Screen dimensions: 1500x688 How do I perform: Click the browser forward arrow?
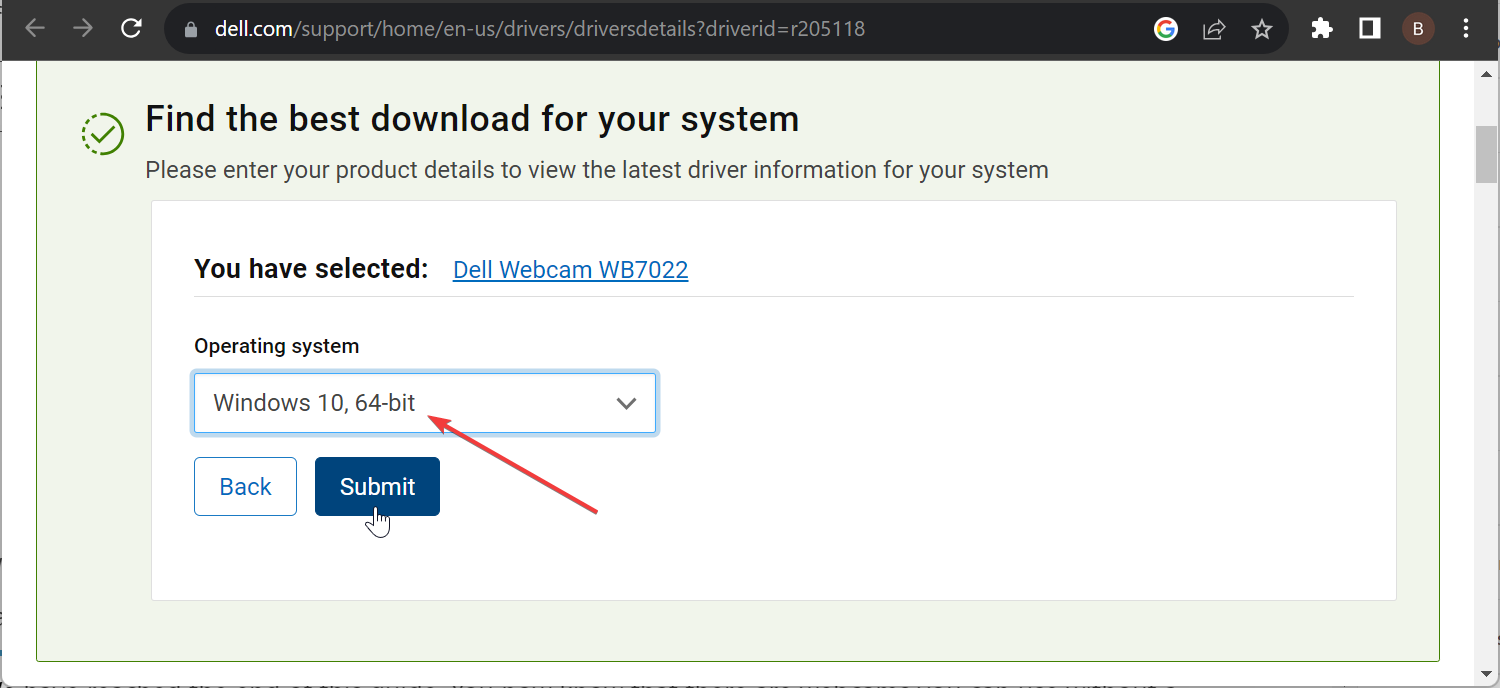pos(83,29)
